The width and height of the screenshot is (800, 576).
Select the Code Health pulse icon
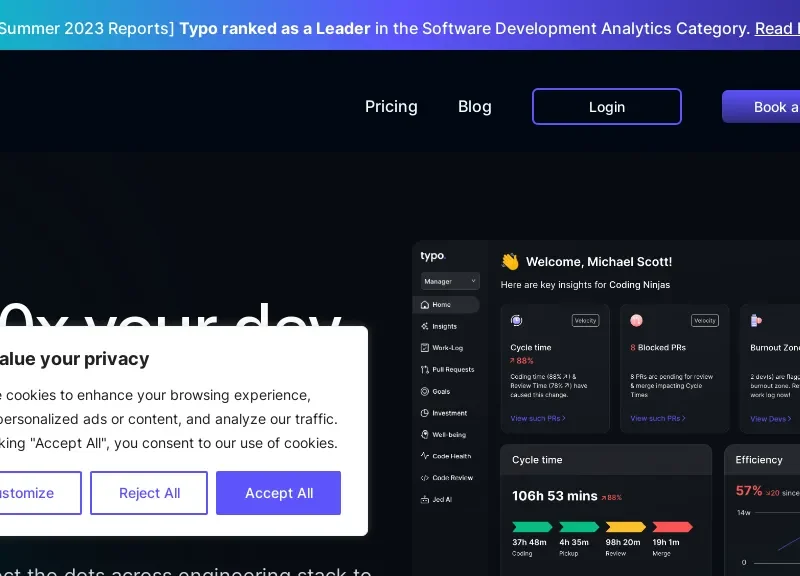pos(425,456)
